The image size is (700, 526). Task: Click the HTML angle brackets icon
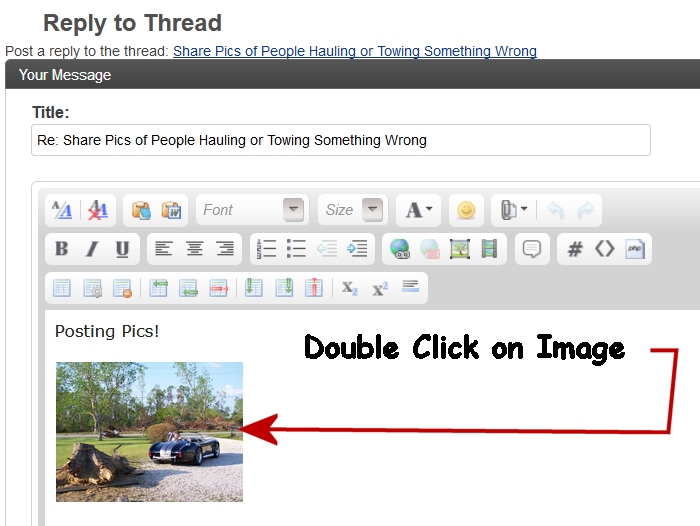coord(604,249)
